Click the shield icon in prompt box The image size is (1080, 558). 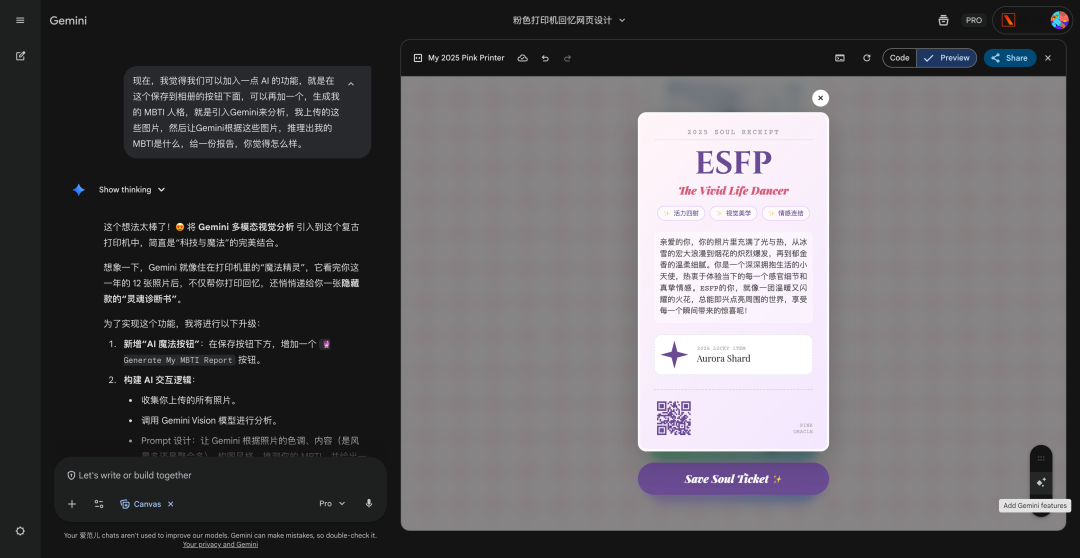pos(71,475)
